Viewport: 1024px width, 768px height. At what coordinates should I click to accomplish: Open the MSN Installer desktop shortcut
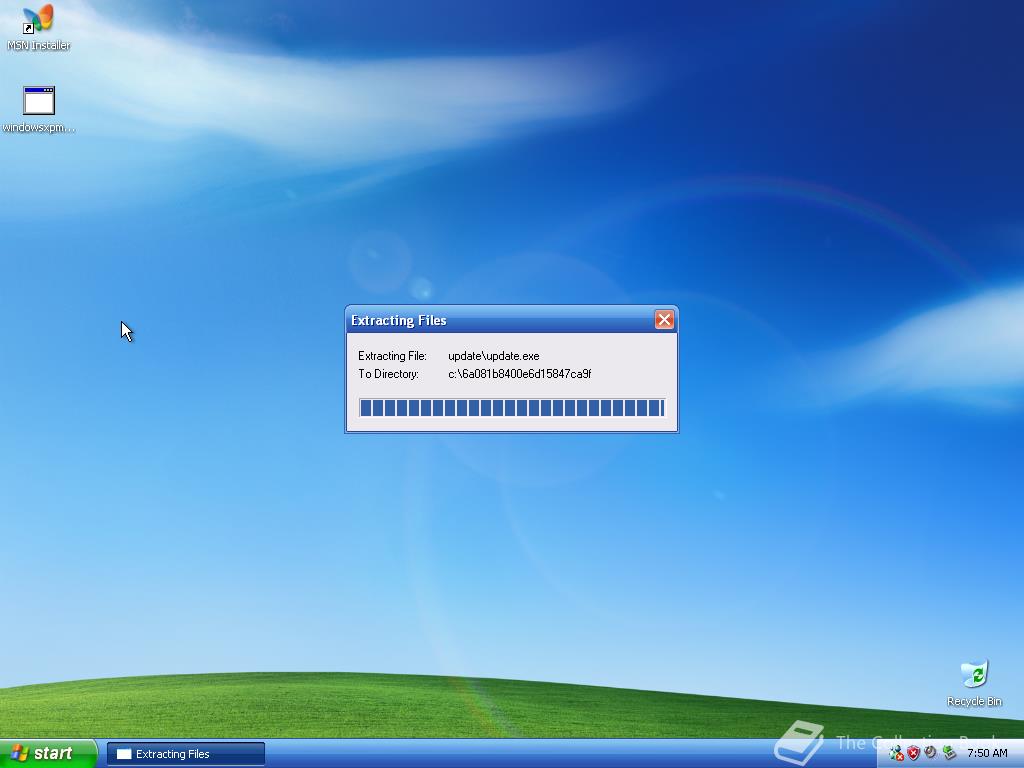[x=36, y=20]
